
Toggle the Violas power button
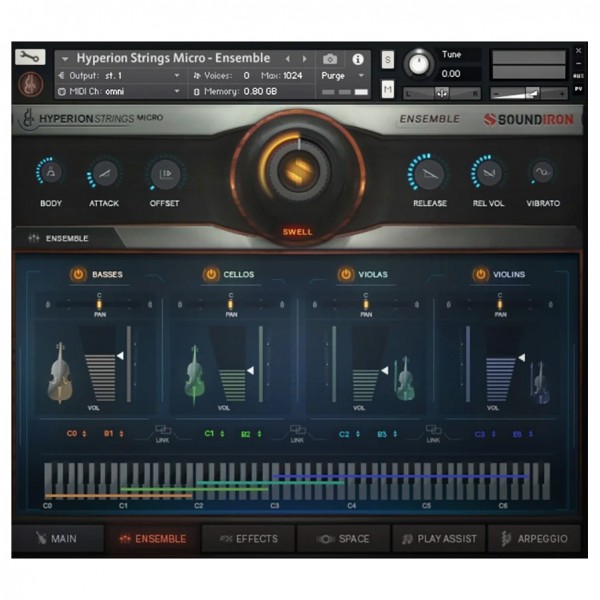coord(346,274)
